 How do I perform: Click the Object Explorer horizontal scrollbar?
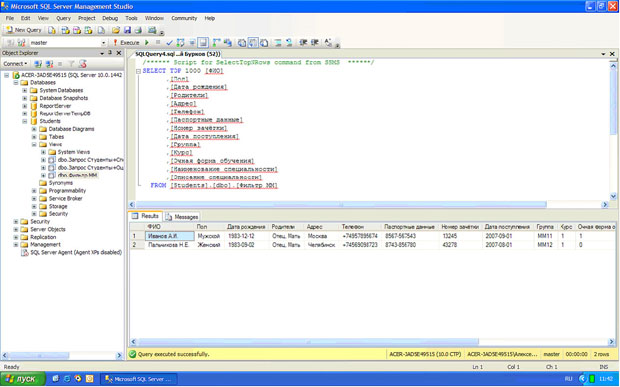coord(39,355)
